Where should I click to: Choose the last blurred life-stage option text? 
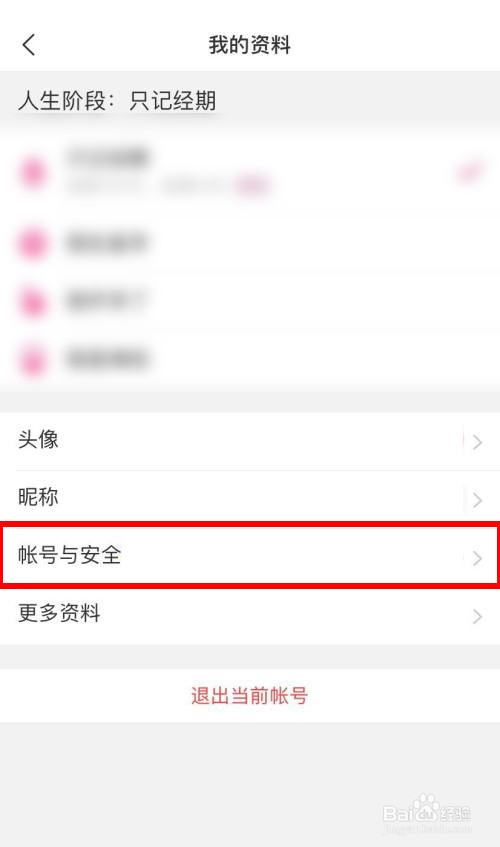107,360
